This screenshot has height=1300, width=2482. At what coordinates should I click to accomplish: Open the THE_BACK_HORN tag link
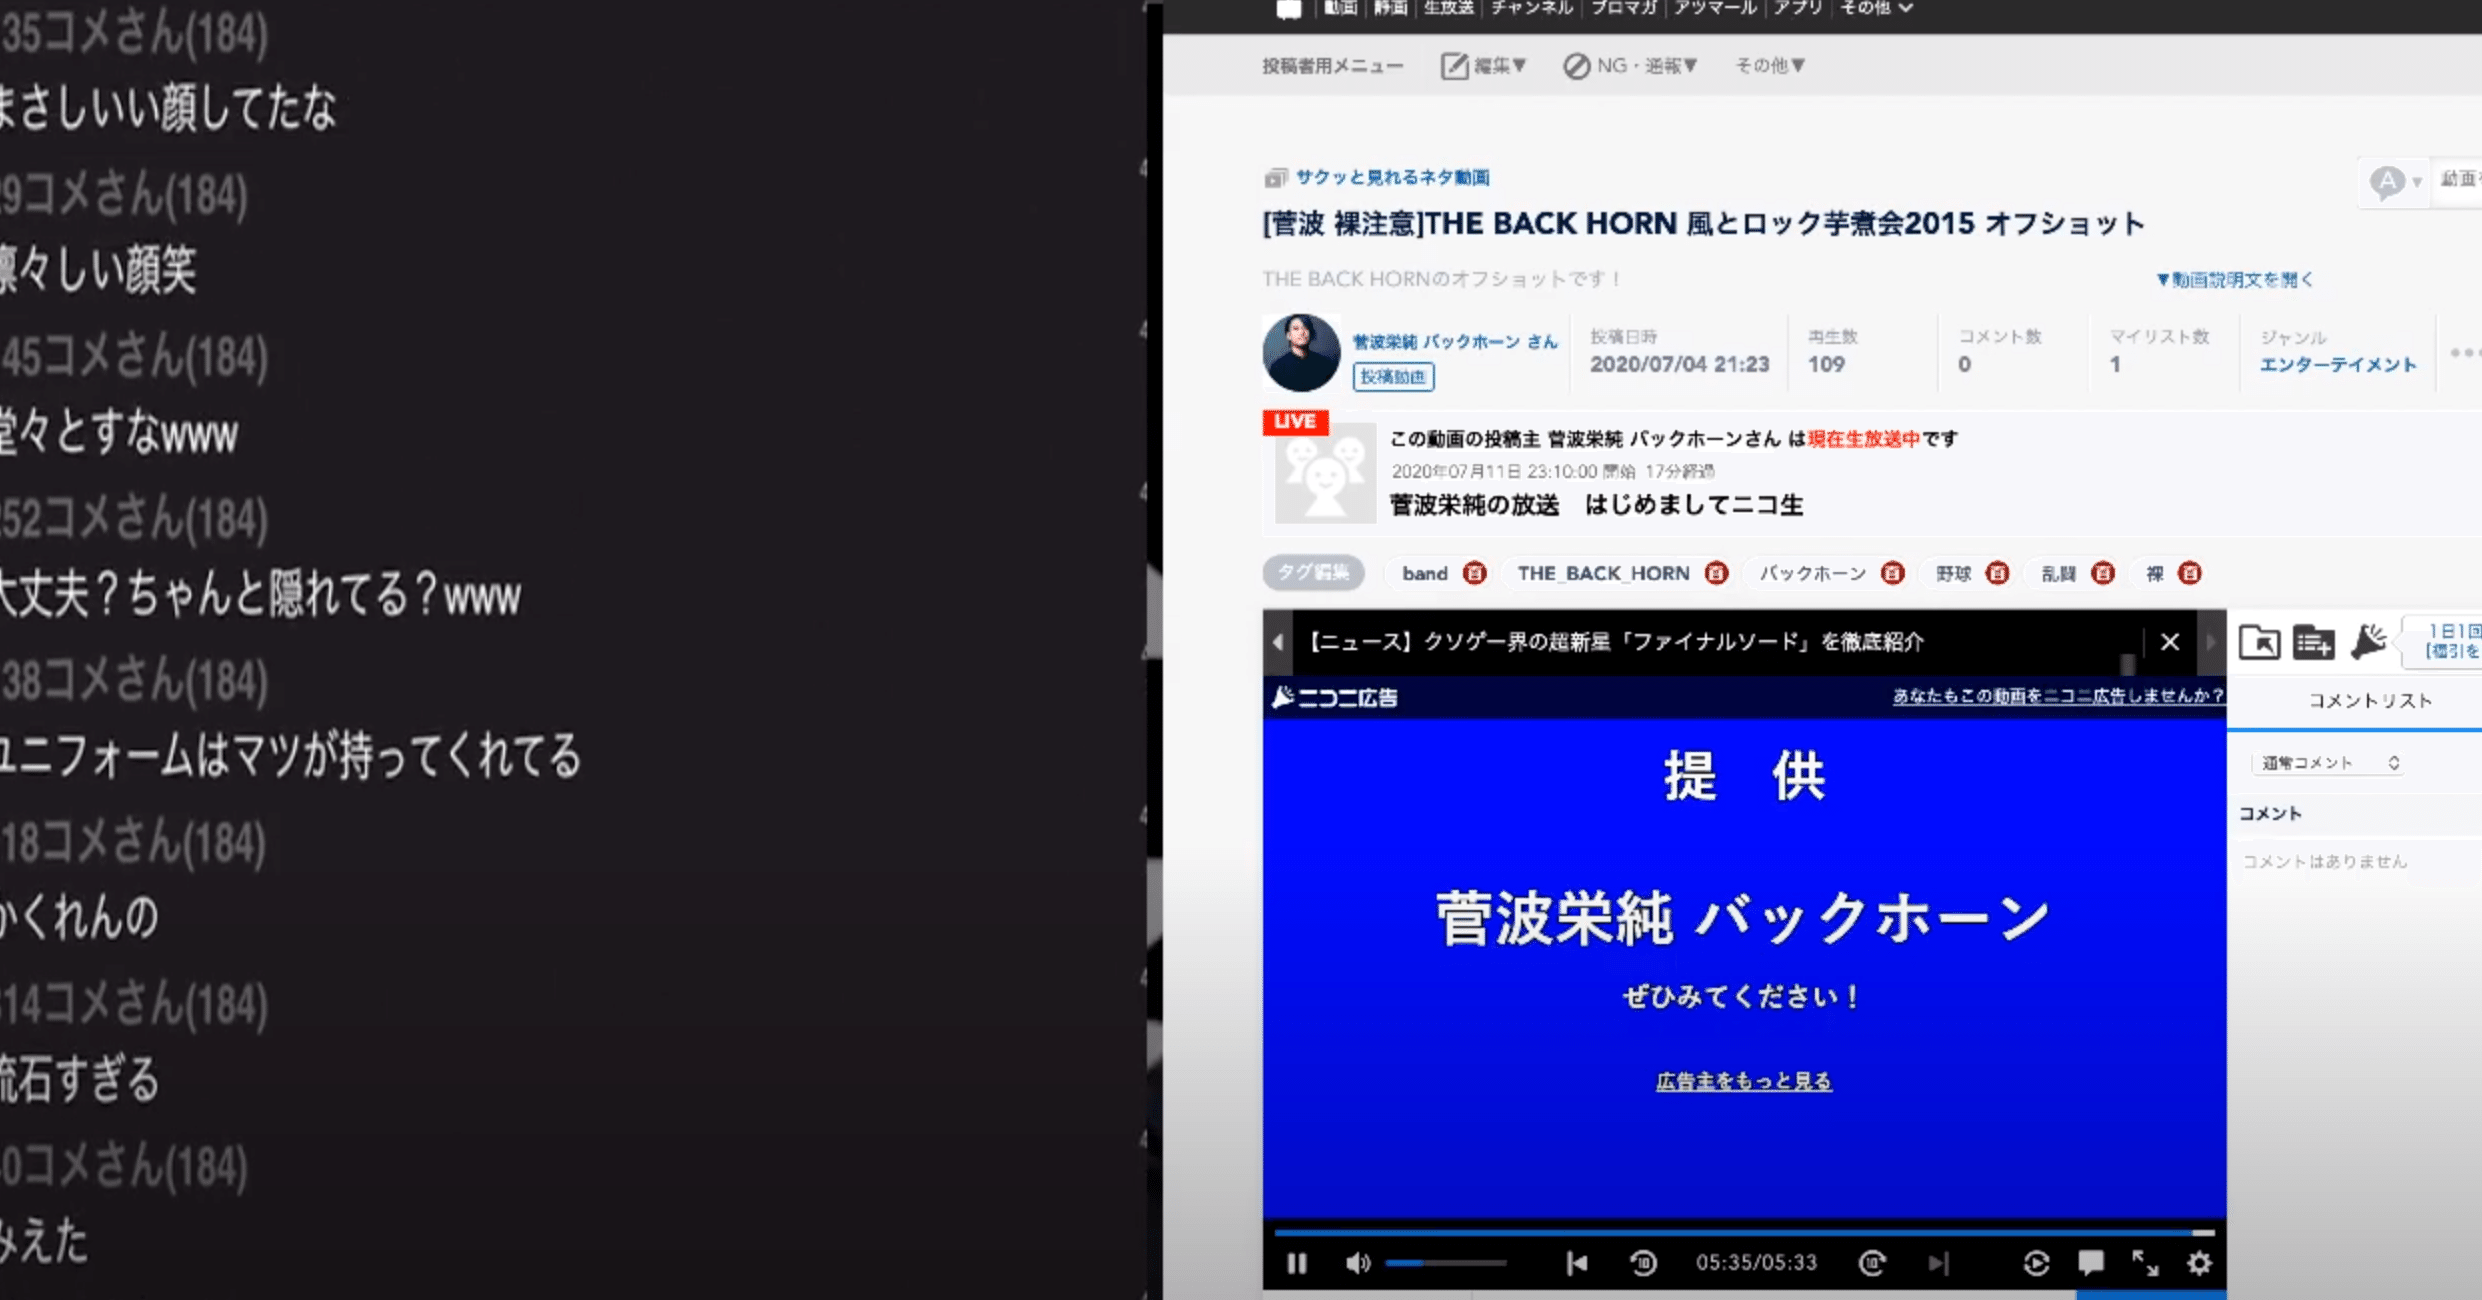[x=1603, y=573]
